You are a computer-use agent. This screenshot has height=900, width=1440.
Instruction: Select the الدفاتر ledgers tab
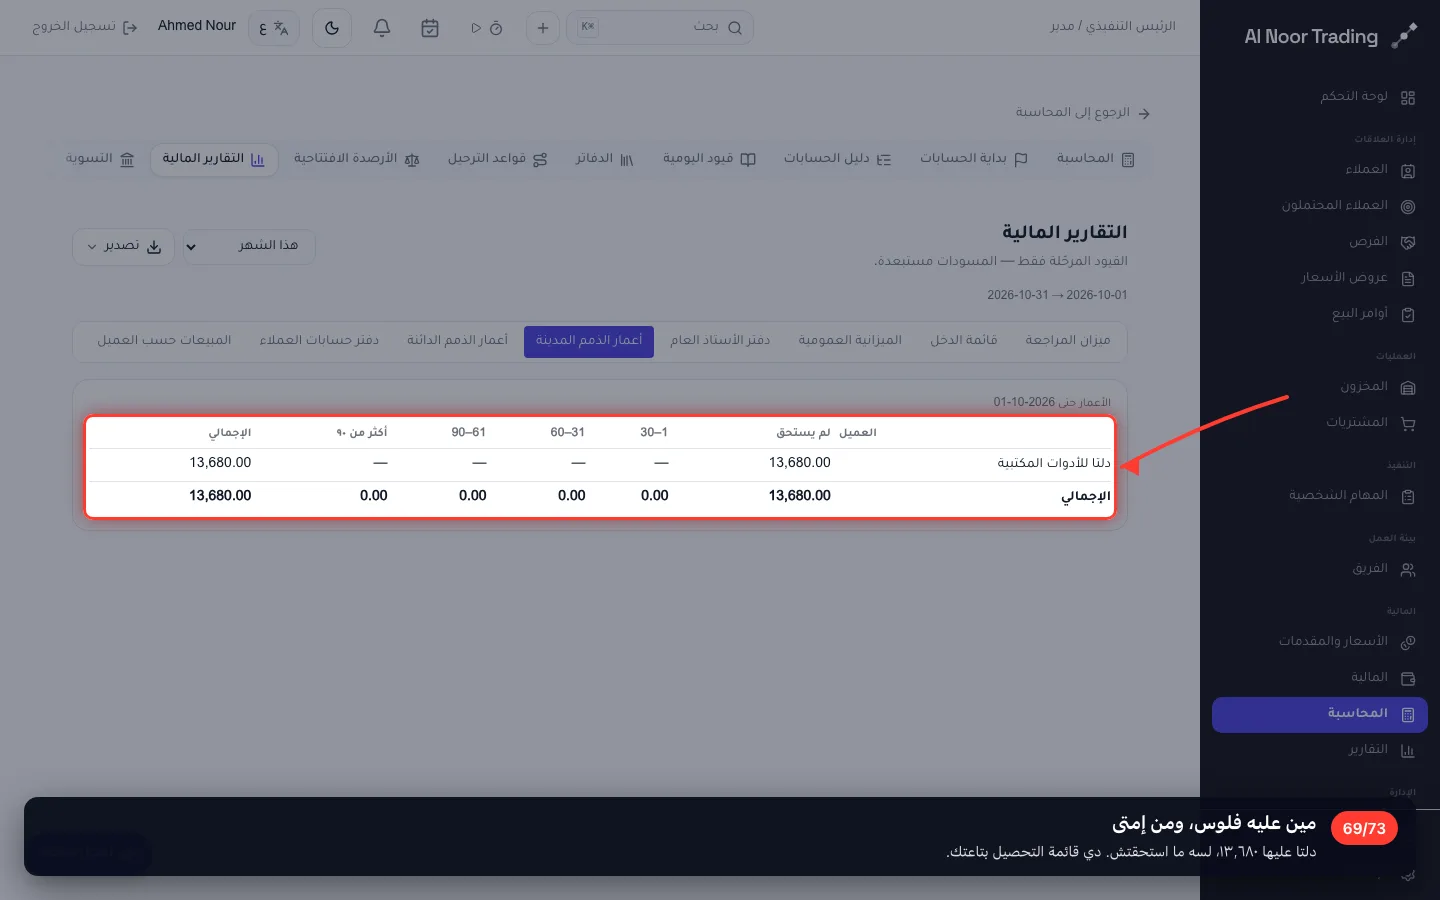coord(605,159)
